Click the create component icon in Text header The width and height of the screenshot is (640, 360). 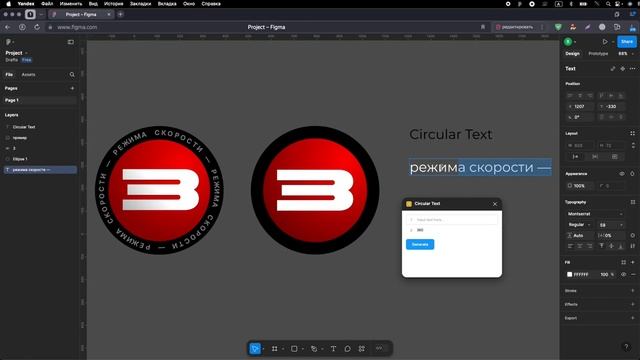click(622, 69)
